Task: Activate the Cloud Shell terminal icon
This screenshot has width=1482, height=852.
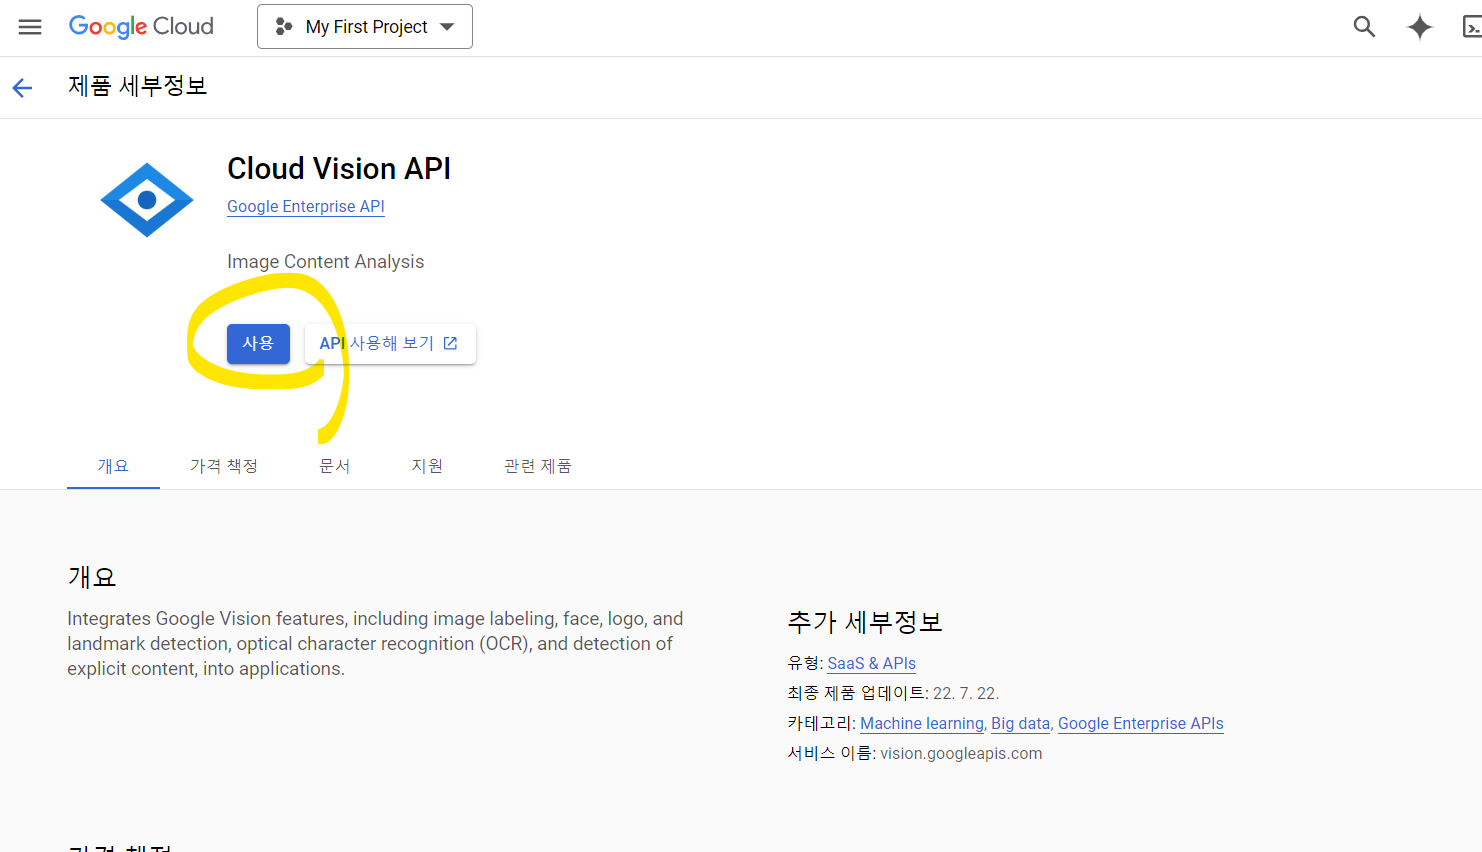Action: [x=1472, y=27]
